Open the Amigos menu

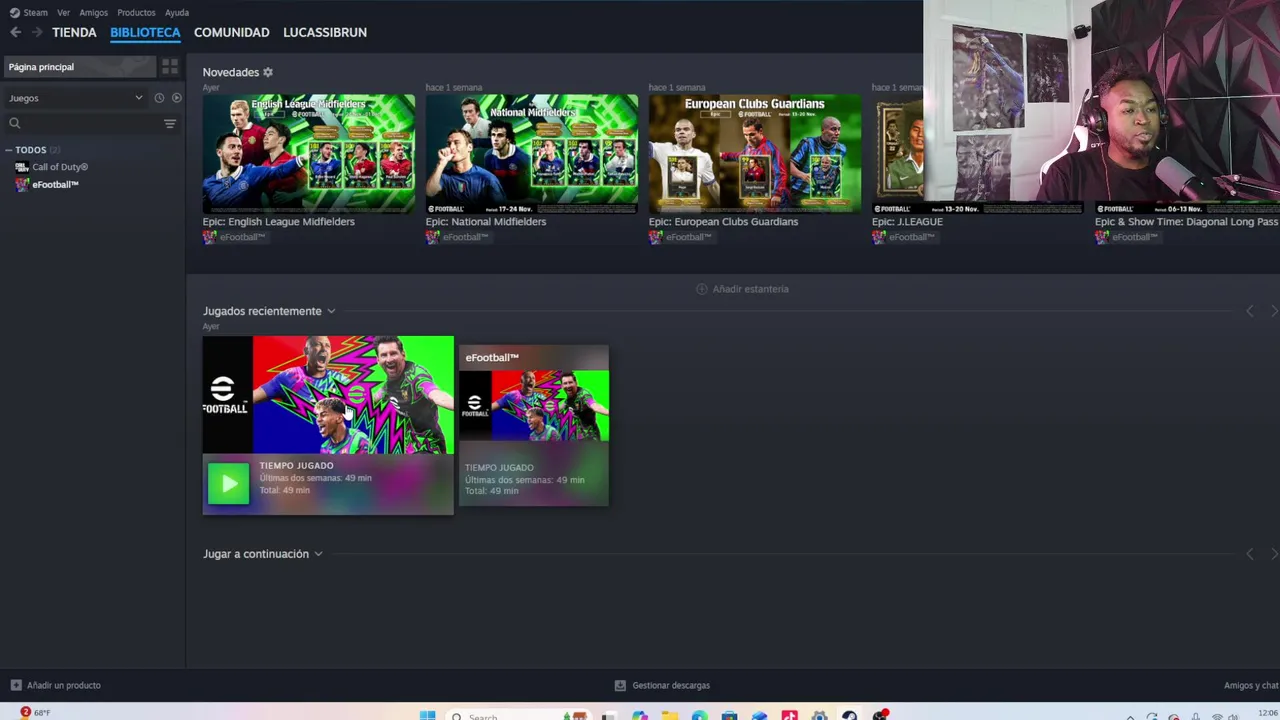click(x=93, y=13)
